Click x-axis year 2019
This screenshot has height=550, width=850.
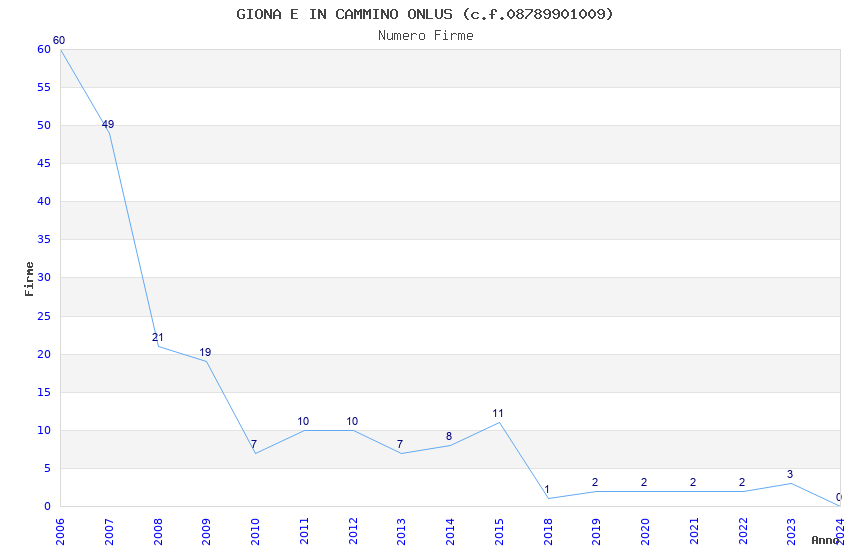pyautogui.click(x=596, y=532)
